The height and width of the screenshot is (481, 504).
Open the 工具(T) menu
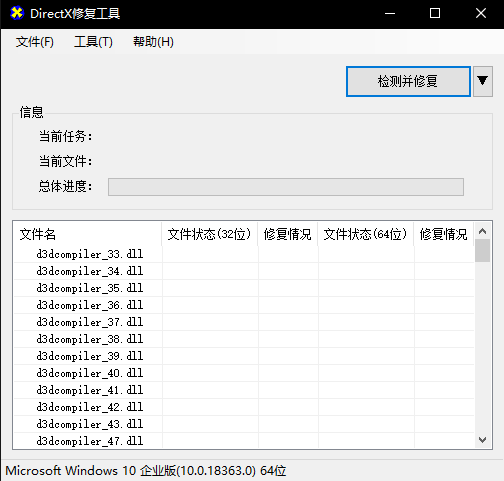(93, 42)
